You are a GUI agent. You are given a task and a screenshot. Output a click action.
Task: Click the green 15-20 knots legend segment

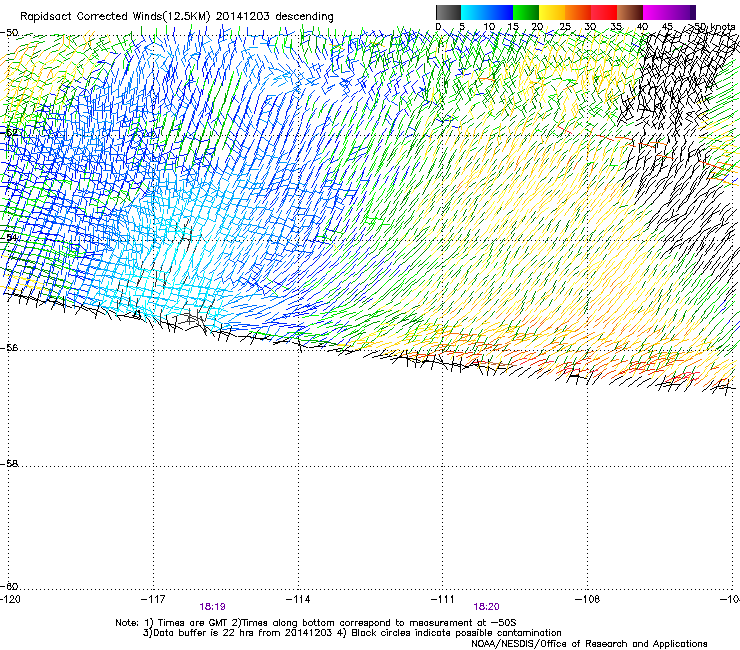pyautogui.click(x=526, y=12)
